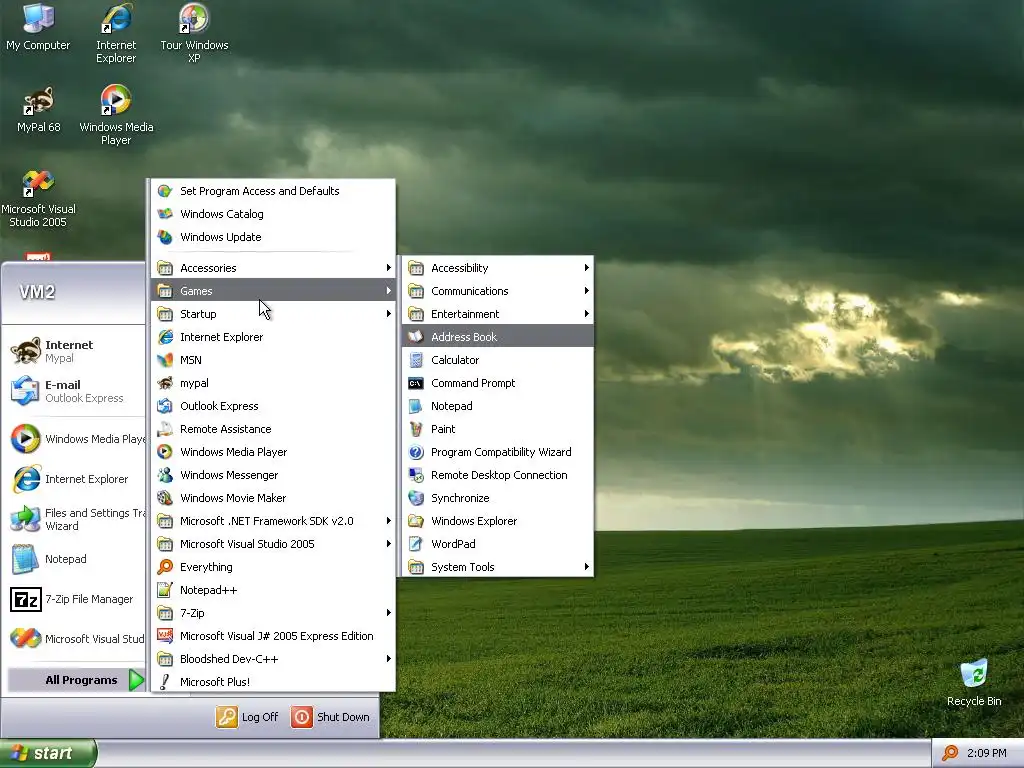Expand the Communications submenu
Viewport: 1024px width, 768px height.
tap(498, 291)
